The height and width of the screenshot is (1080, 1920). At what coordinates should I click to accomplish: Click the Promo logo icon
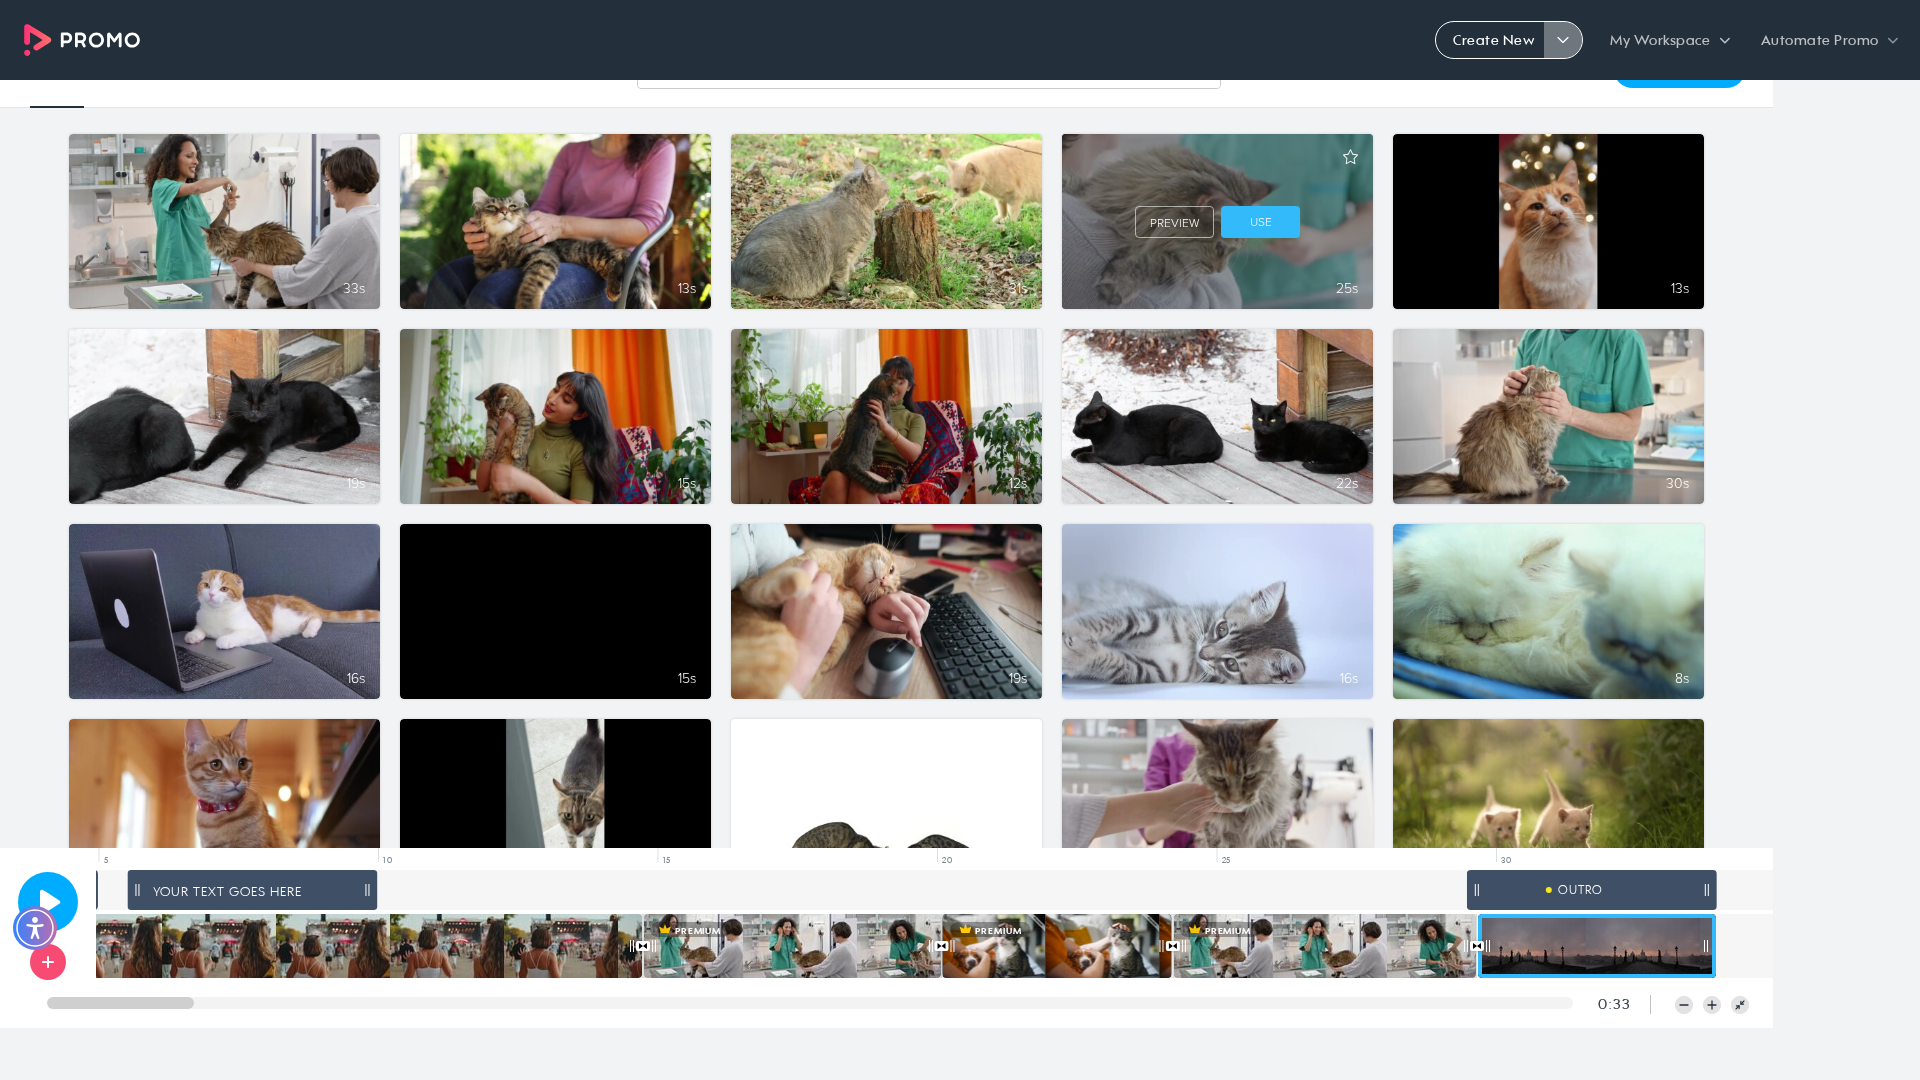click(37, 40)
